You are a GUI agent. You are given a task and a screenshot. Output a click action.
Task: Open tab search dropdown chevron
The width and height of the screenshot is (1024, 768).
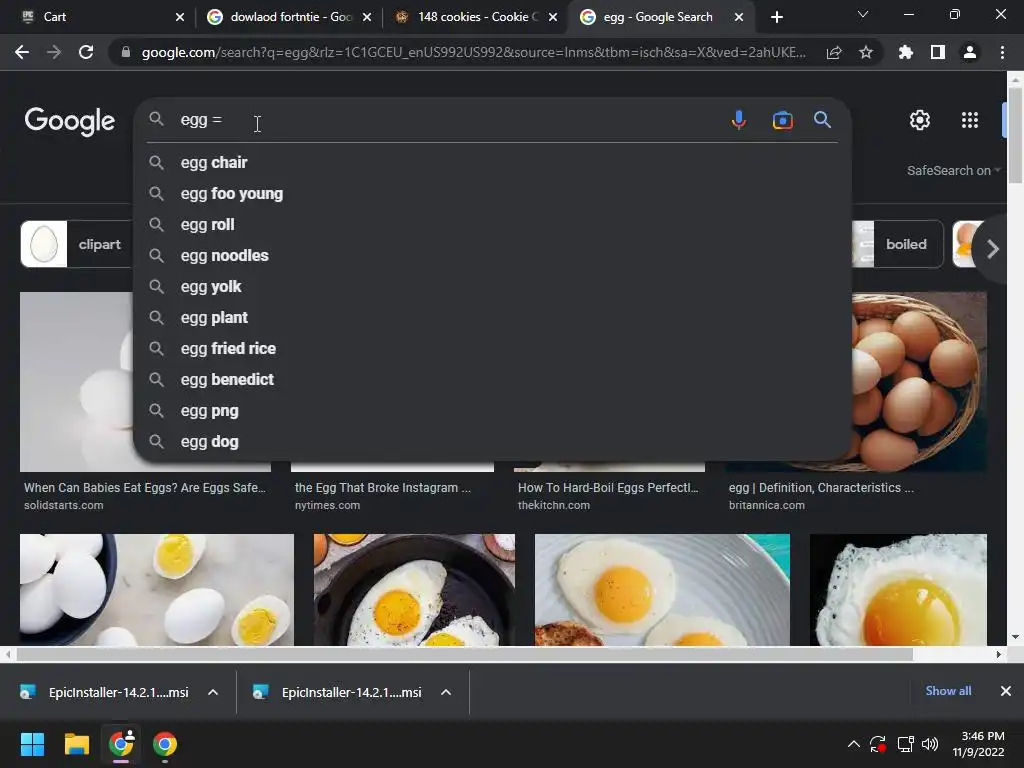coord(863,14)
